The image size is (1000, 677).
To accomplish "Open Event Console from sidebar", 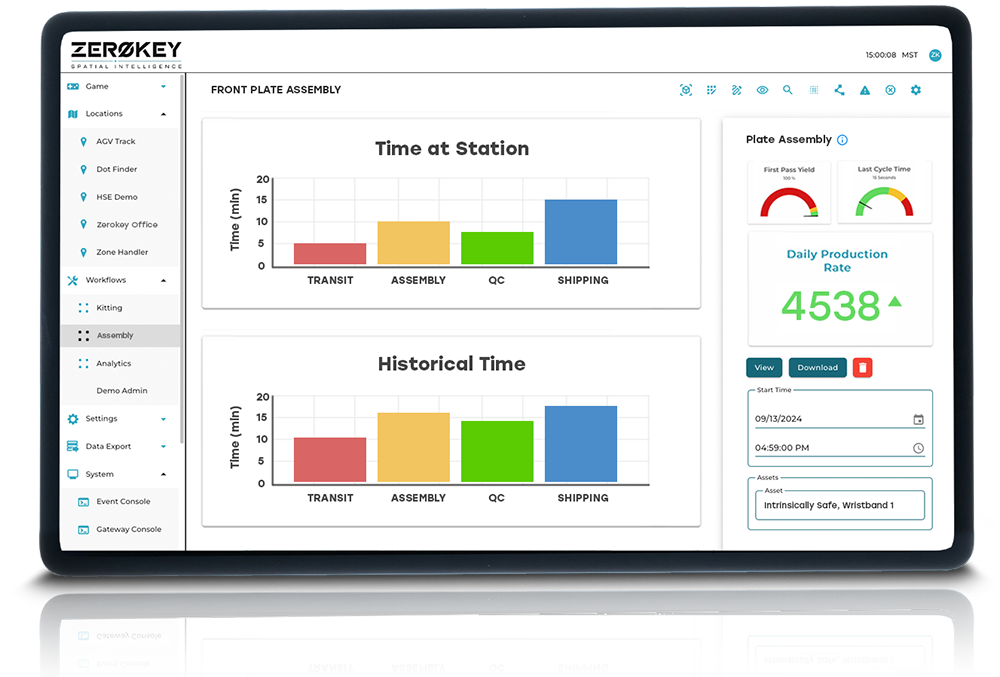I will [122, 502].
